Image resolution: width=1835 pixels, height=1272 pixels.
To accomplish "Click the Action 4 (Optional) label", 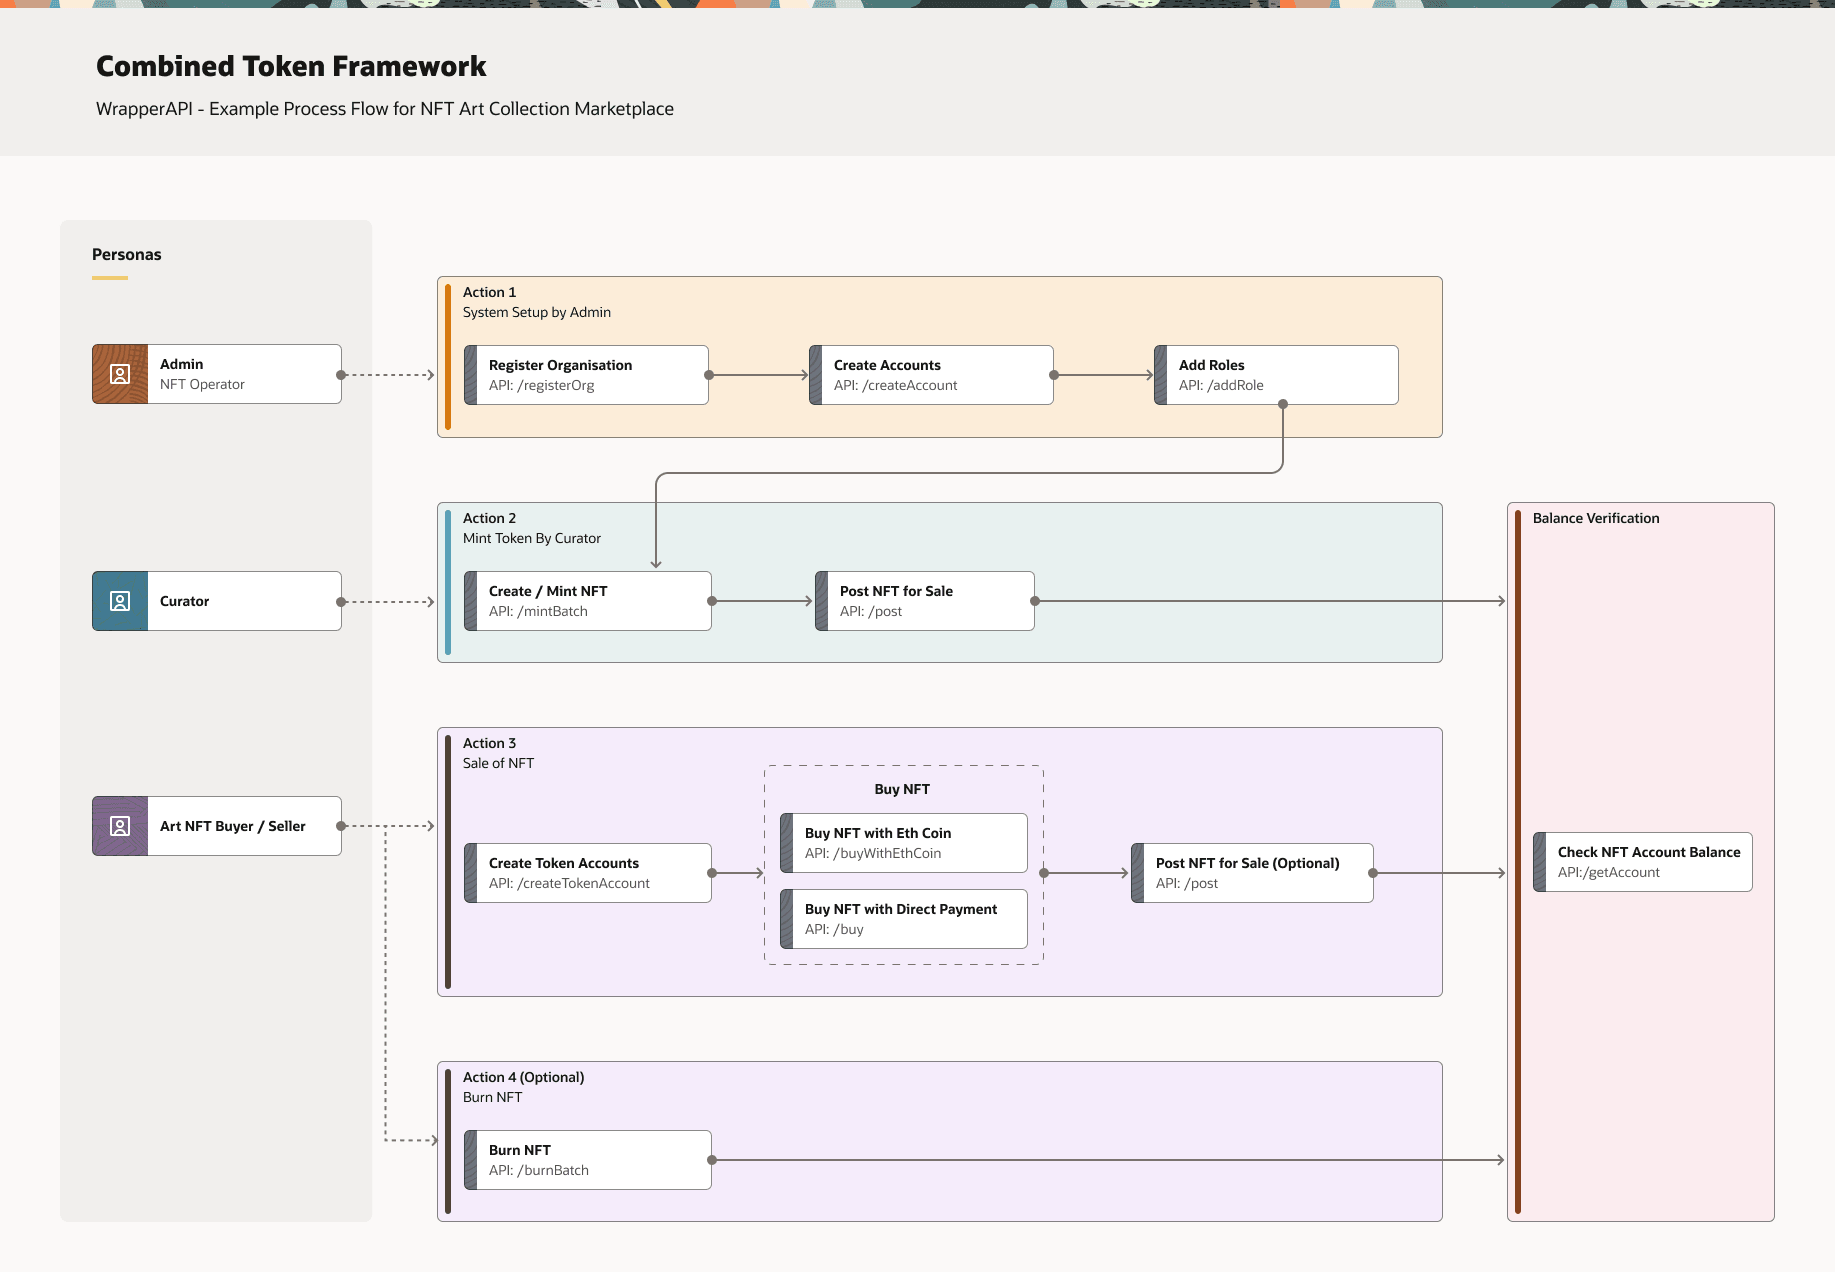I will [524, 1077].
